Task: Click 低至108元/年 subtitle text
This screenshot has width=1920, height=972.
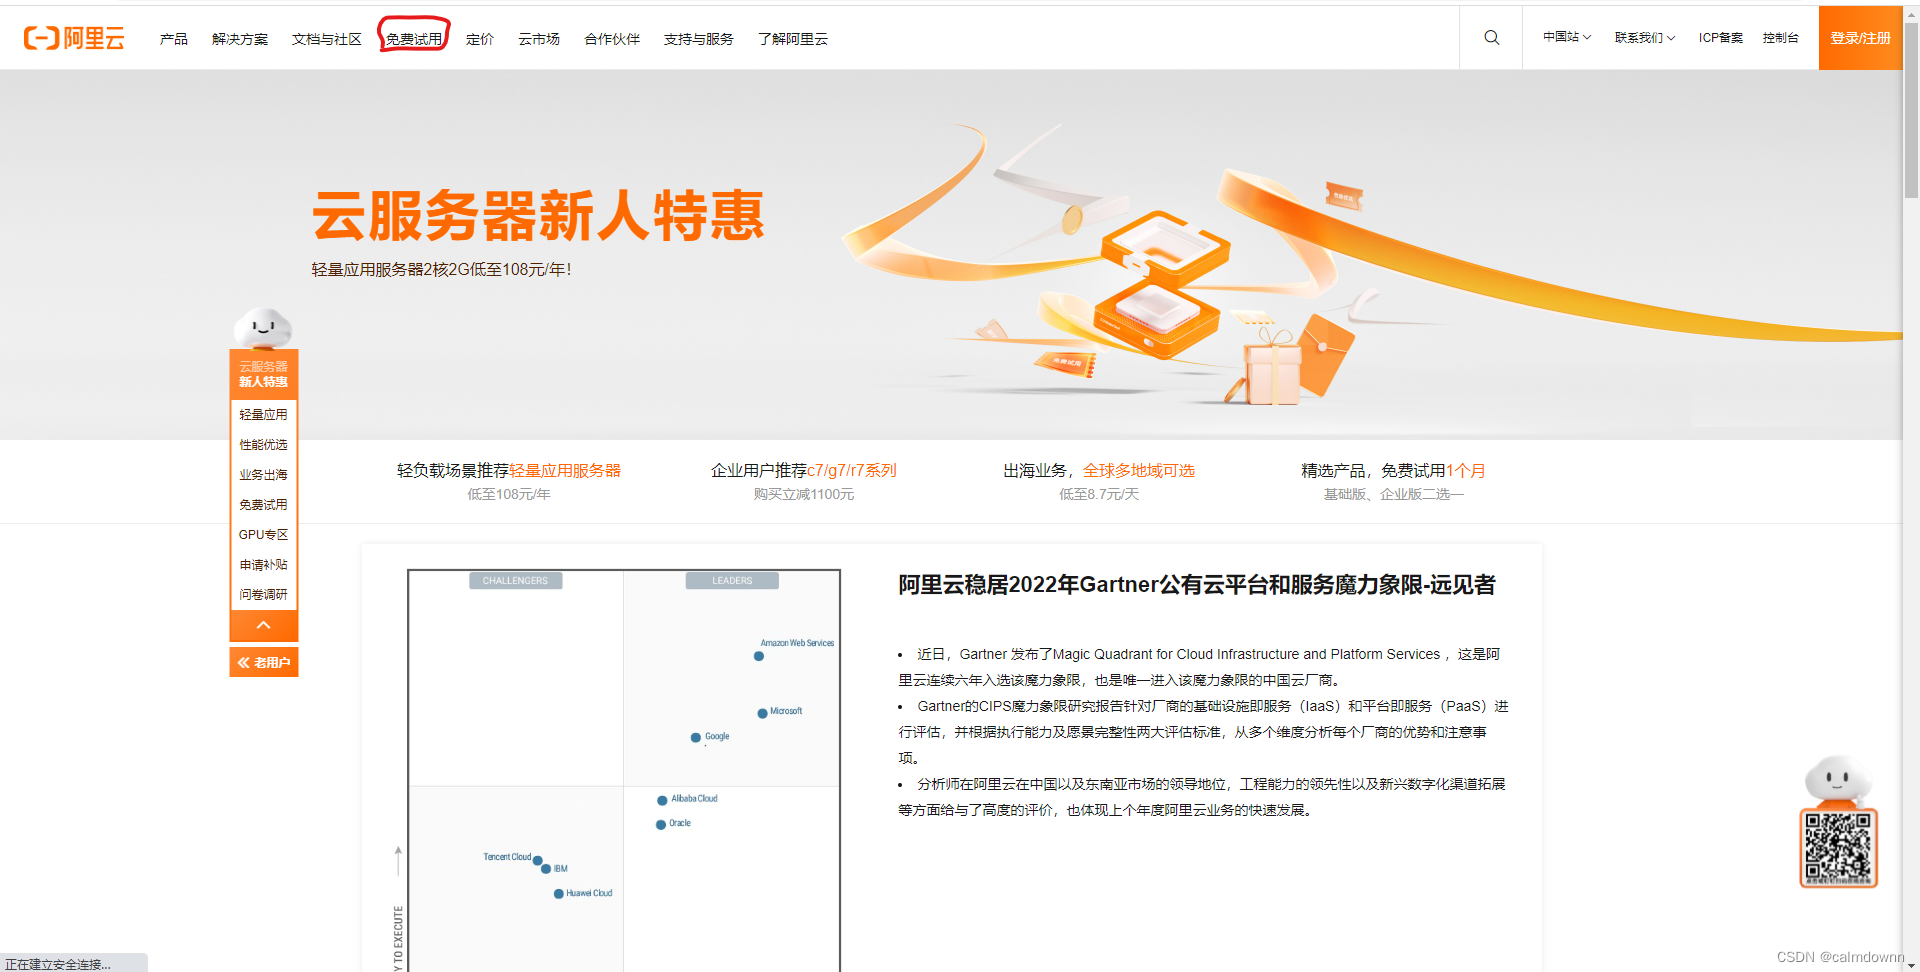Action: click(509, 494)
